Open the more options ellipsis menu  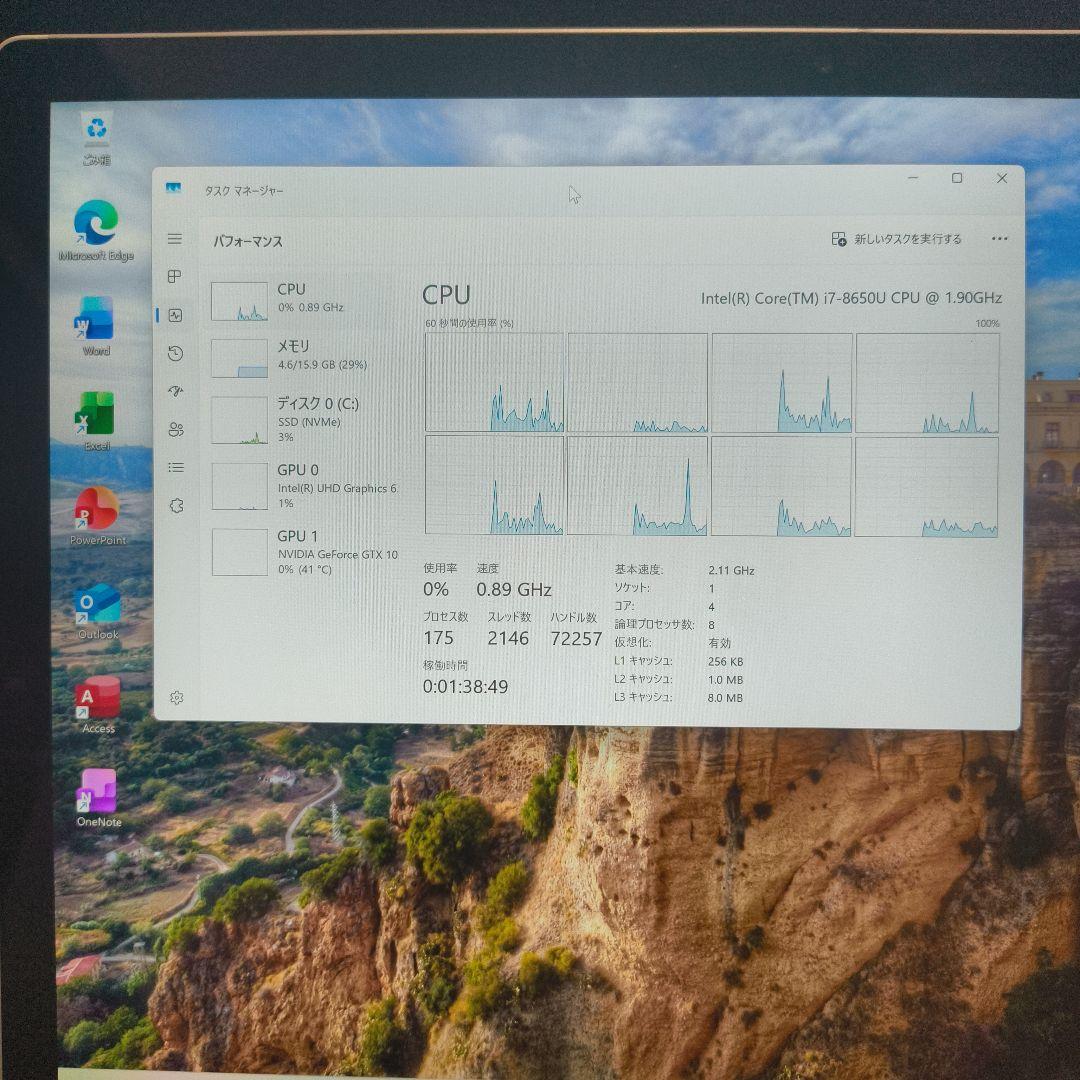coord(1000,239)
